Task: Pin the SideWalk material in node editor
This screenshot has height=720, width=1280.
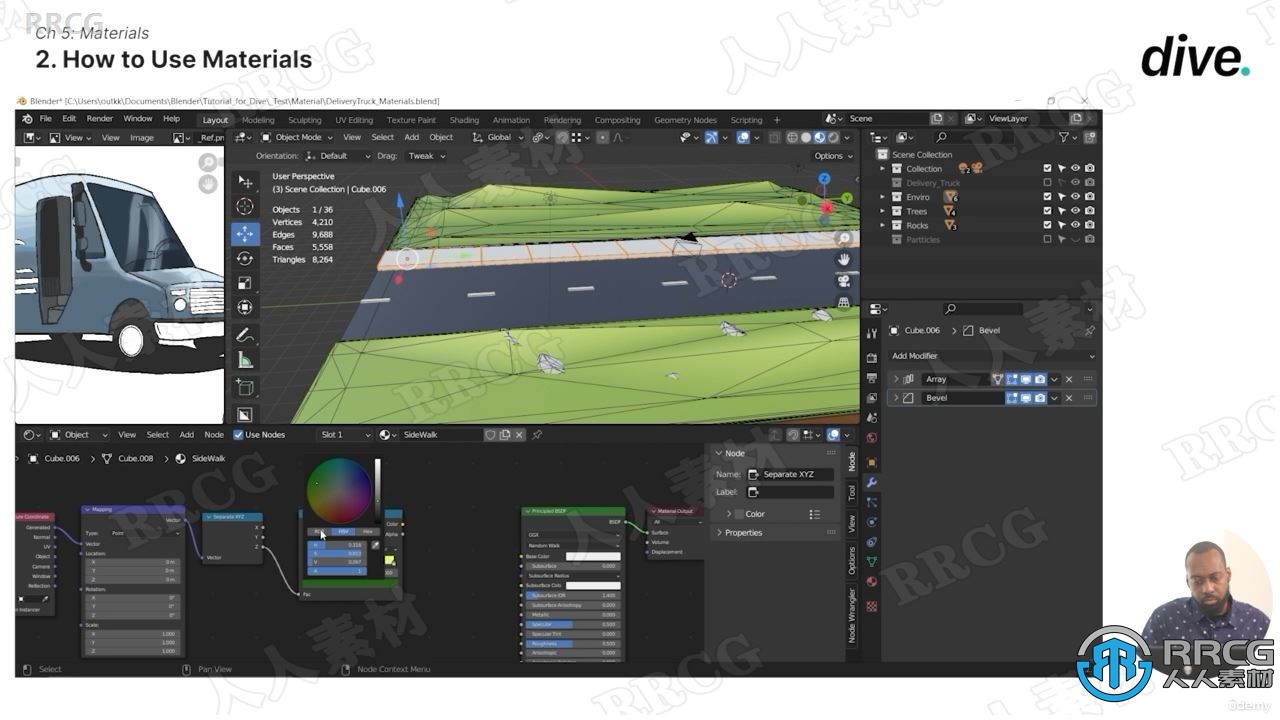Action: click(537, 435)
